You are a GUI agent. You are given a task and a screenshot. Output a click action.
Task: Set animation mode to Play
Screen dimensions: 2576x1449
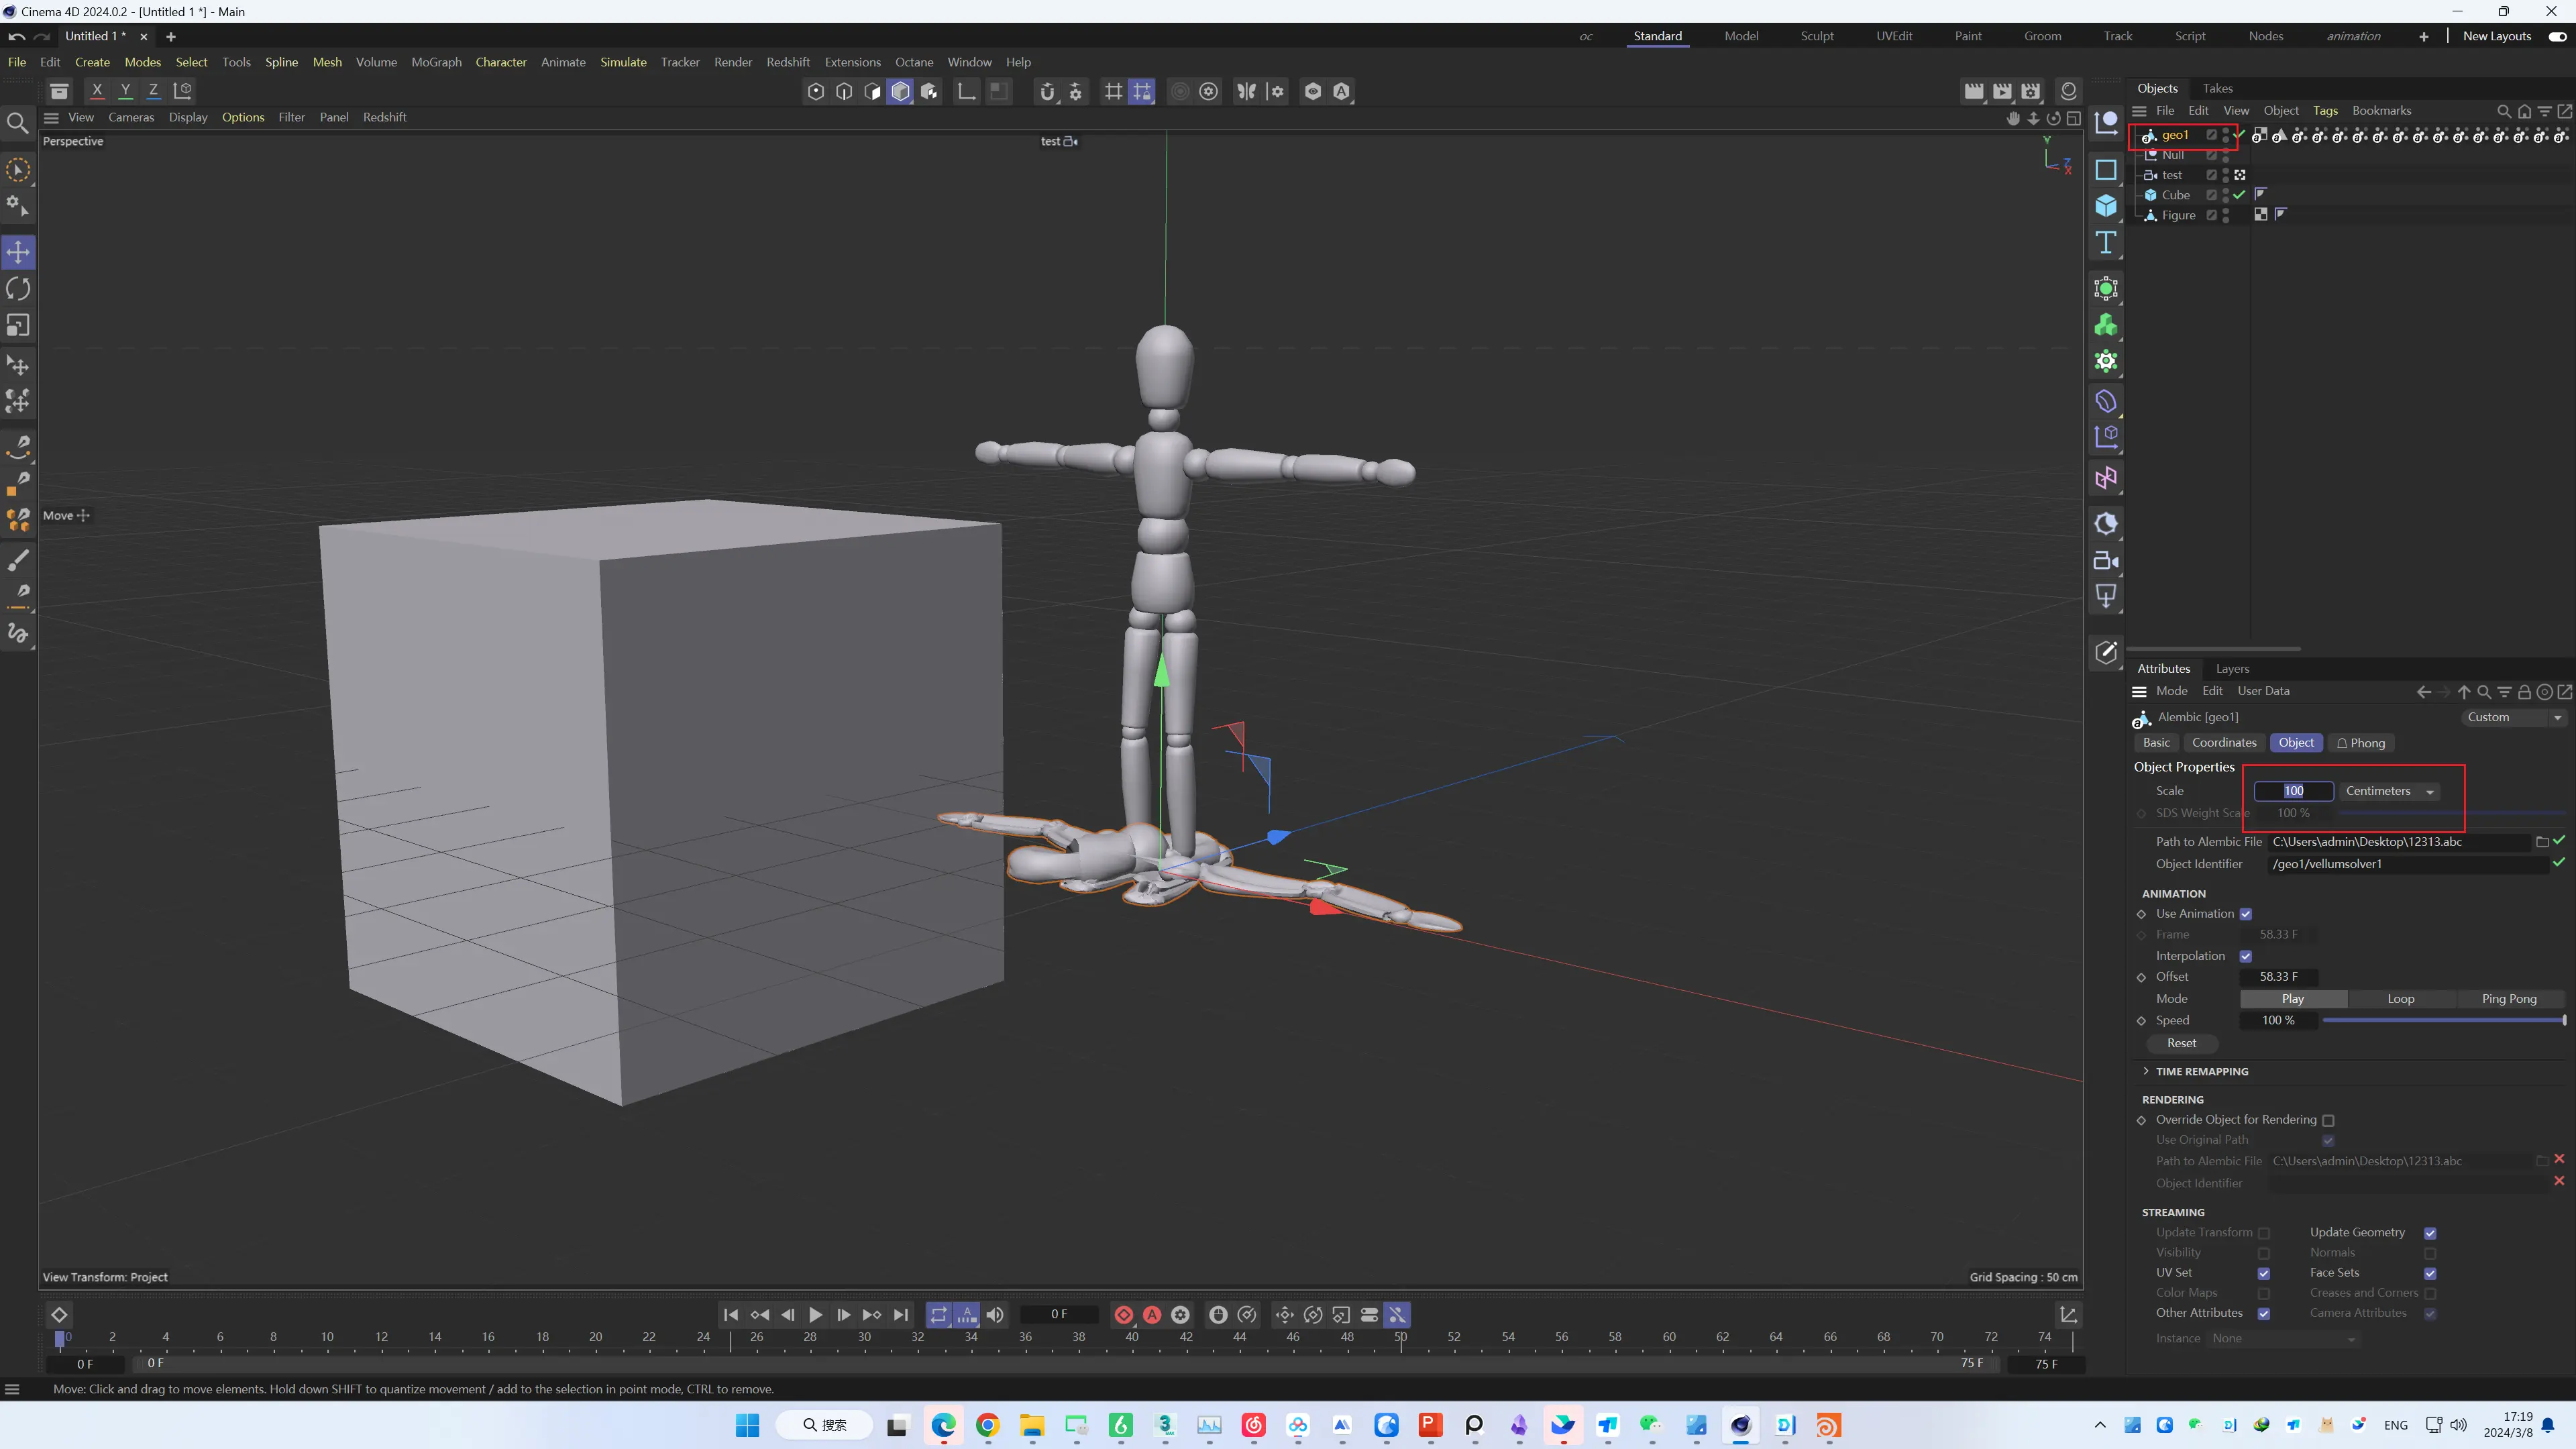2293,999
